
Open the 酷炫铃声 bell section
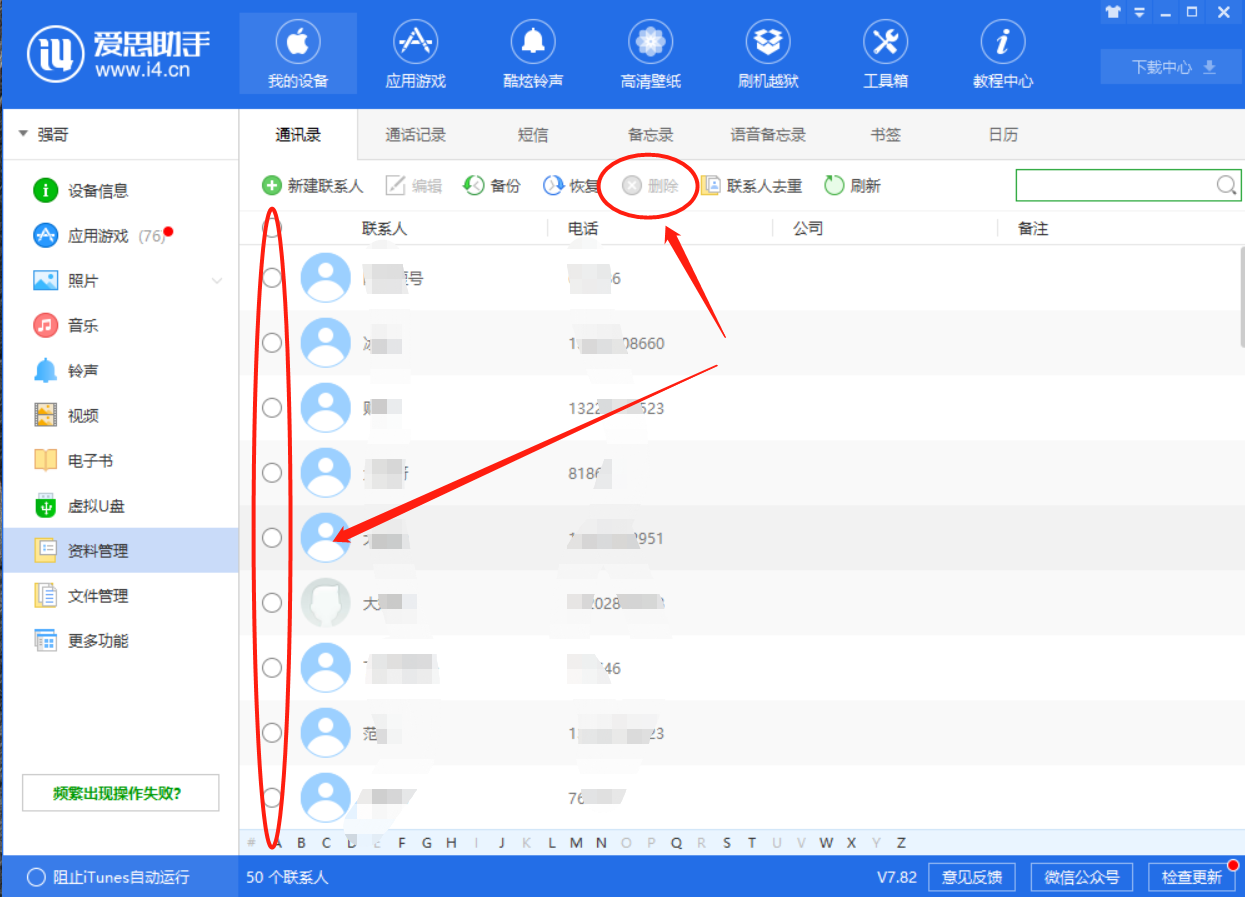click(x=533, y=54)
